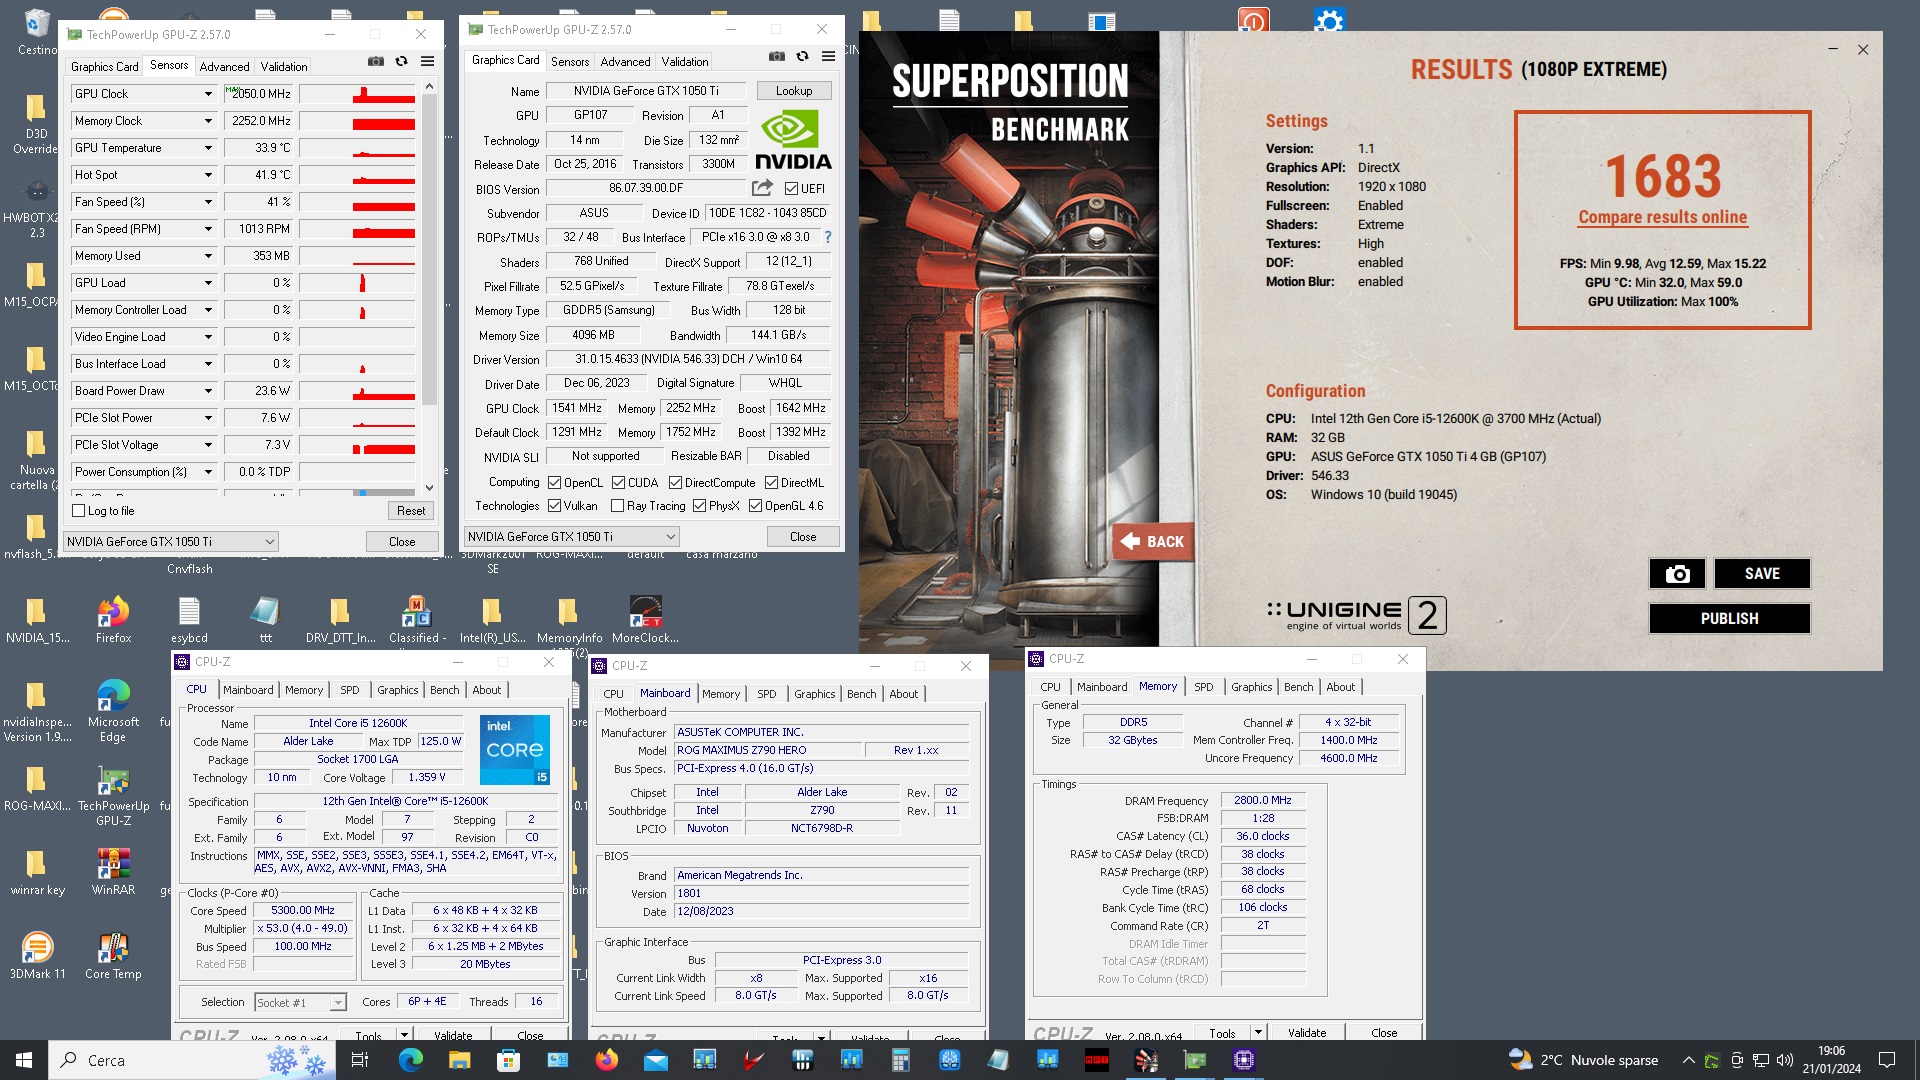This screenshot has width=1920, height=1080.
Task: Click BIOS export share icon in GPU-Z
Action: (763, 187)
